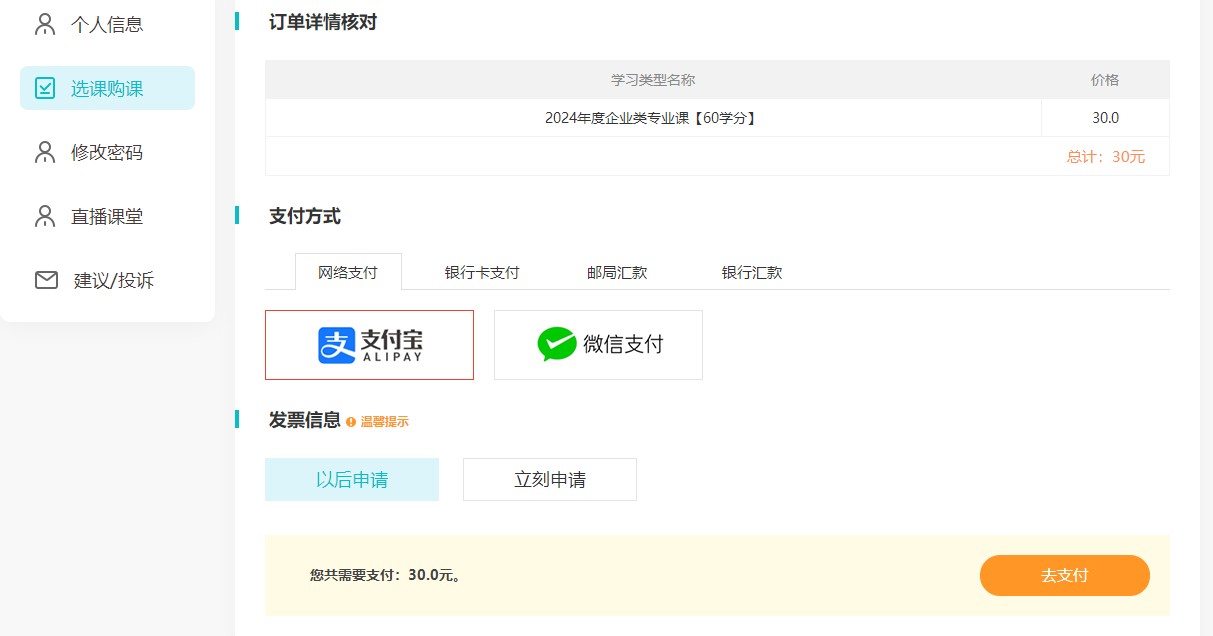The width and height of the screenshot is (1213, 636).
Task: Open the 邮局汇款 payment tab
Action: click(x=616, y=271)
